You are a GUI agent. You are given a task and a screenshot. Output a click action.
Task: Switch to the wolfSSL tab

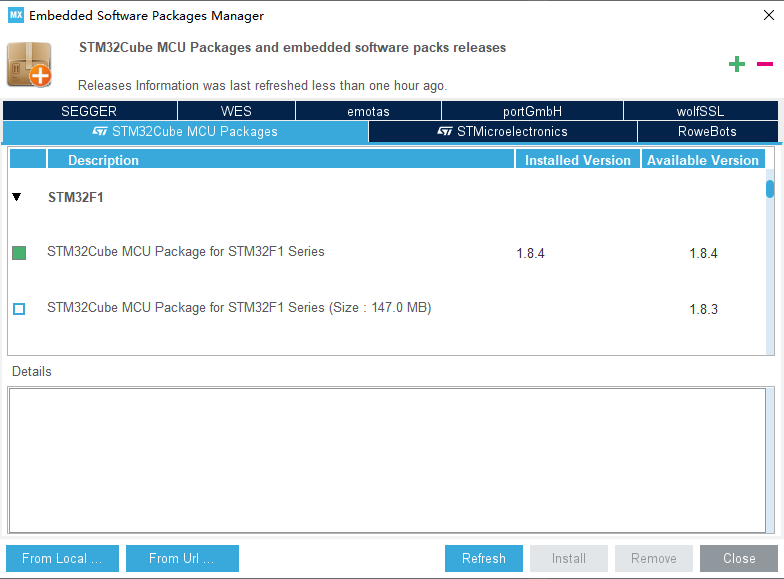pyautogui.click(x=700, y=111)
